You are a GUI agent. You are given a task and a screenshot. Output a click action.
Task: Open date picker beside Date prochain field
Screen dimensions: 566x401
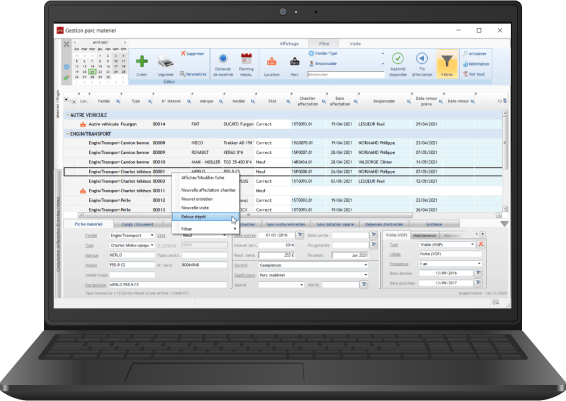coord(478,283)
